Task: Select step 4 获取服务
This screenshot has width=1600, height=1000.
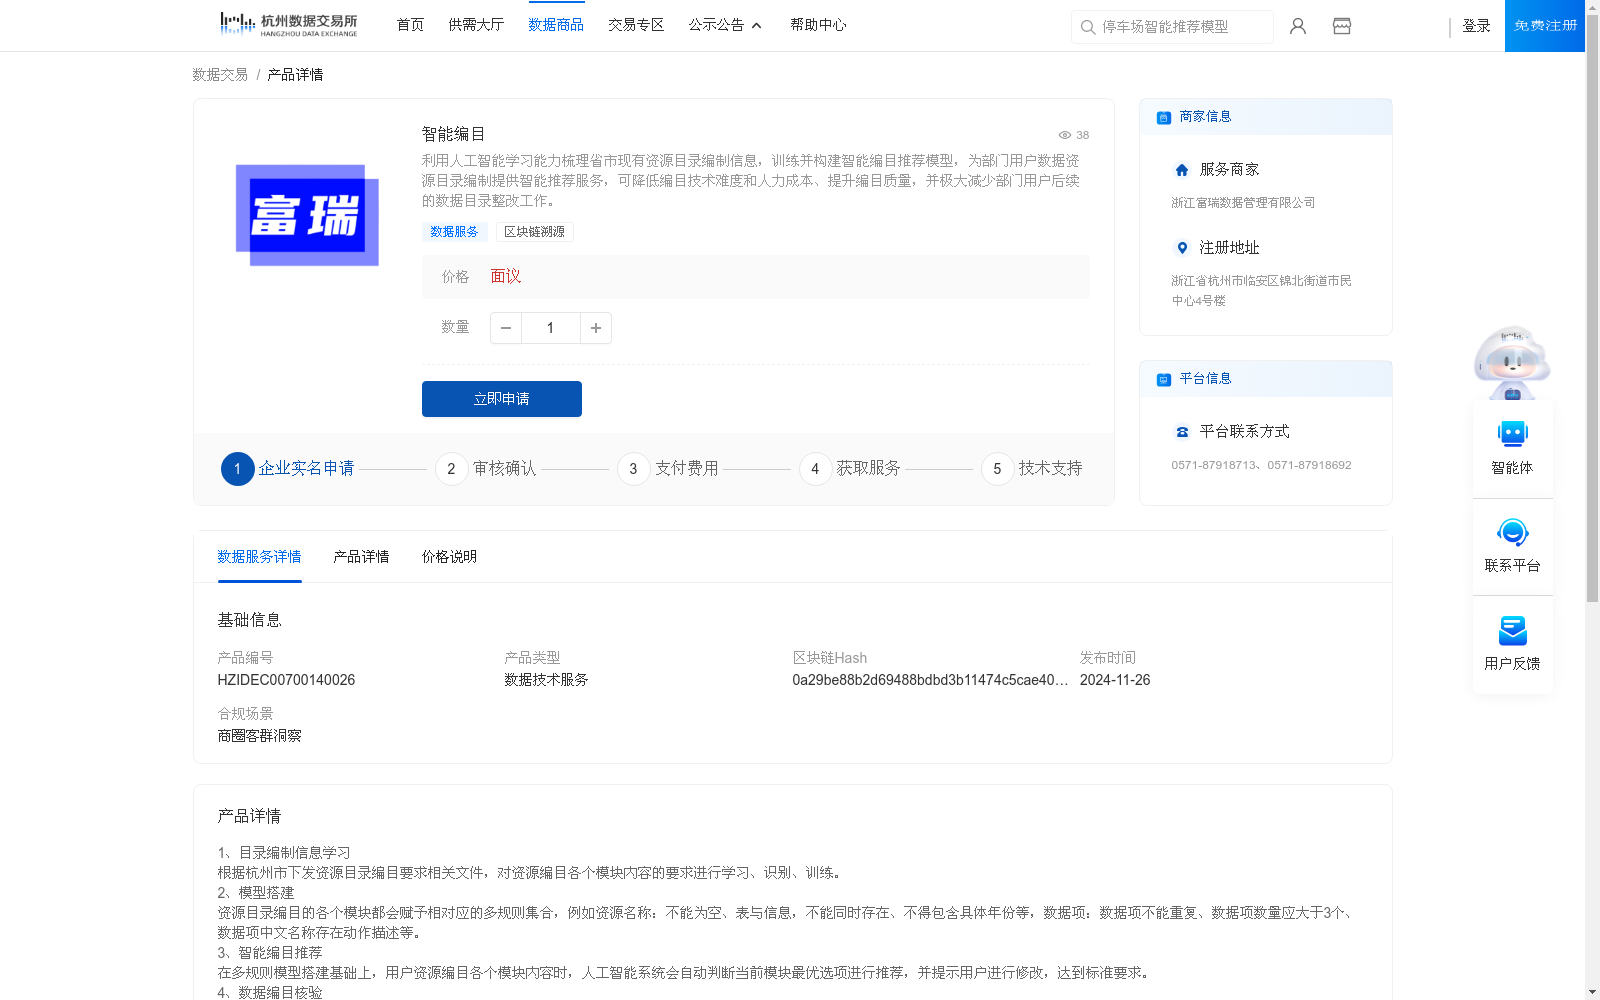Action: point(850,468)
